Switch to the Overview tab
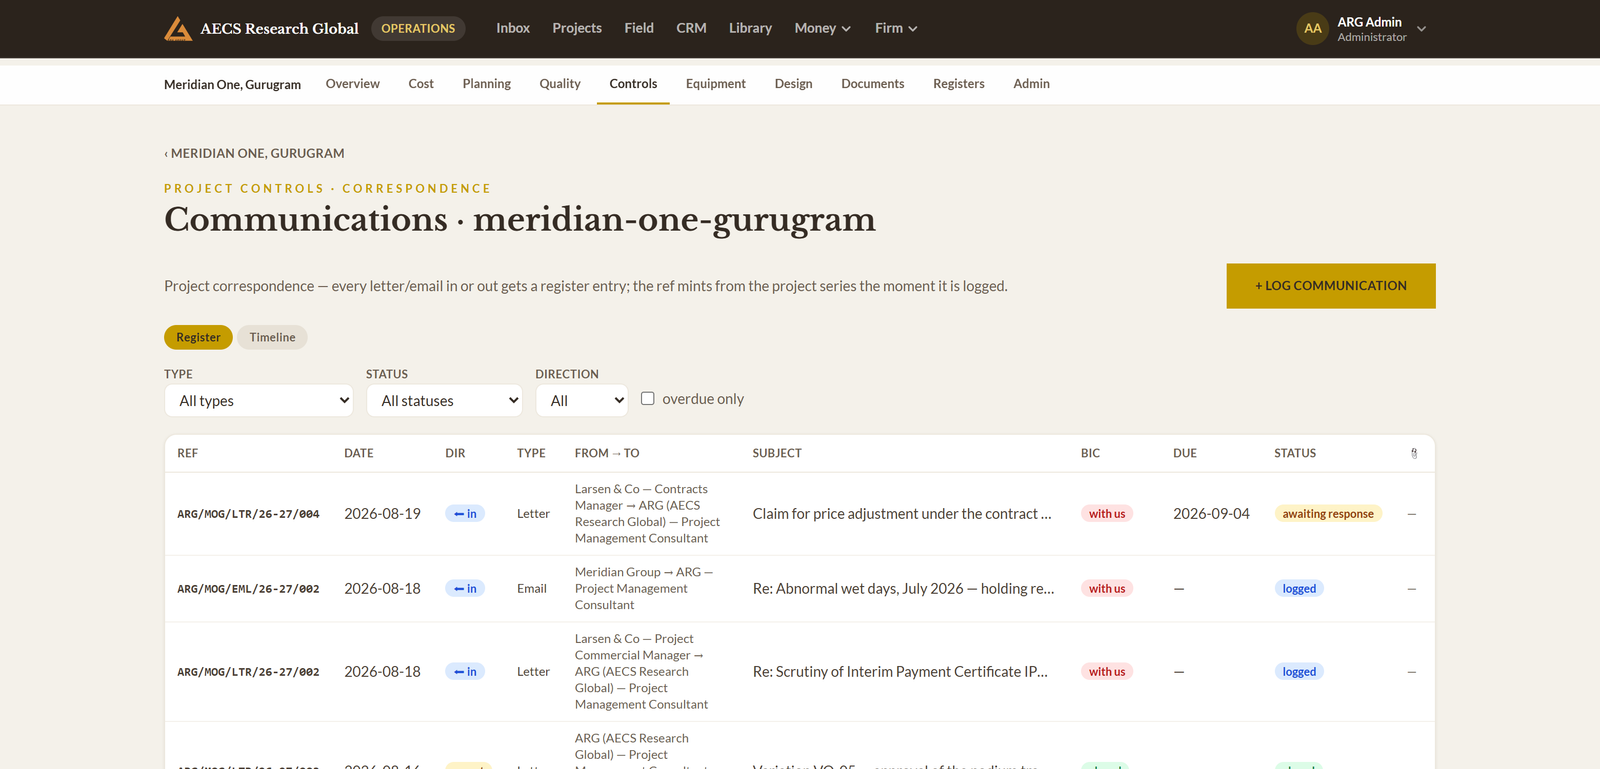The image size is (1600, 769). tap(353, 84)
